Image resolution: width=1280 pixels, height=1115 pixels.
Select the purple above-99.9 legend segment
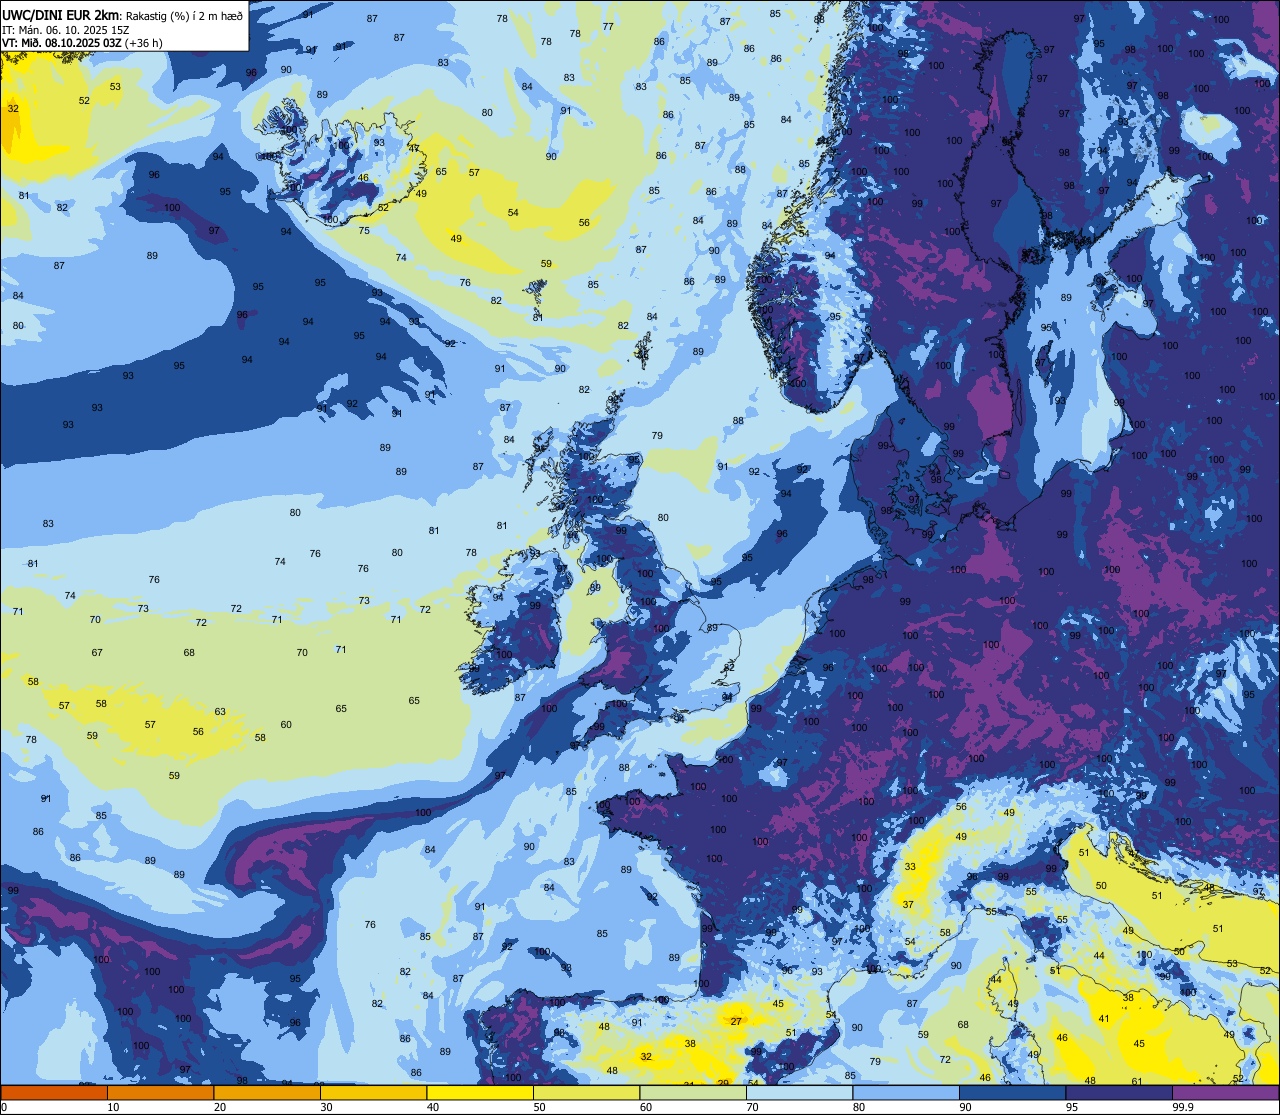click(x=1225, y=1093)
